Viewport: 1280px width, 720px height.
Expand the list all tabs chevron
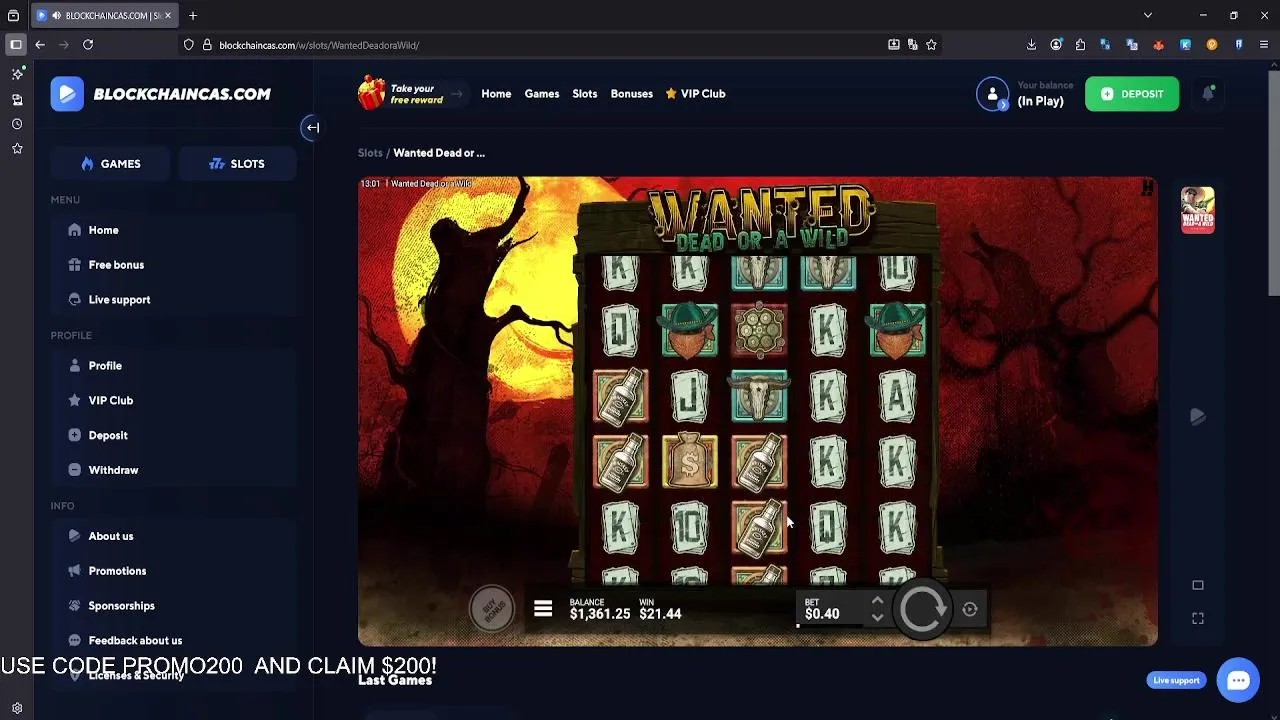pyautogui.click(x=1148, y=15)
